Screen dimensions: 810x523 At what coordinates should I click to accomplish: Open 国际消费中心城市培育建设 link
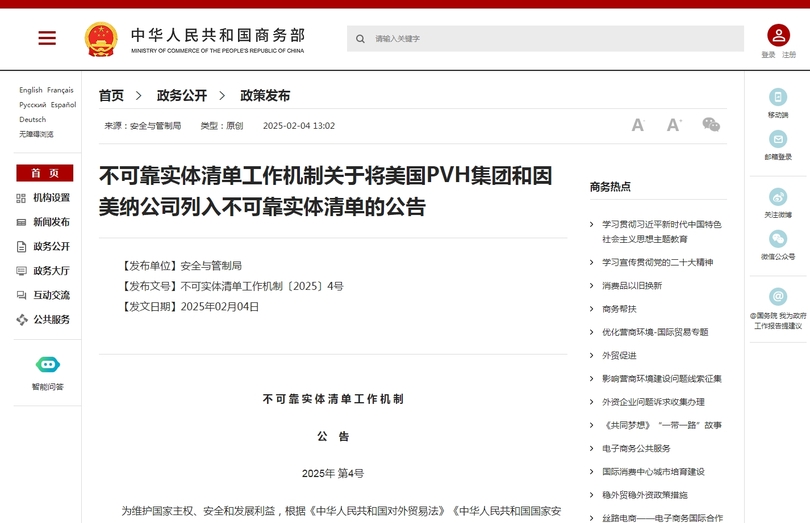pos(653,472)
